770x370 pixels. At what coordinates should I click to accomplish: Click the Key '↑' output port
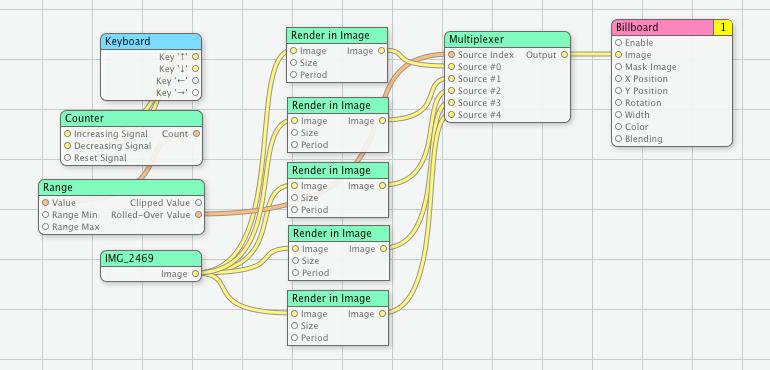(x=195, y=57)
